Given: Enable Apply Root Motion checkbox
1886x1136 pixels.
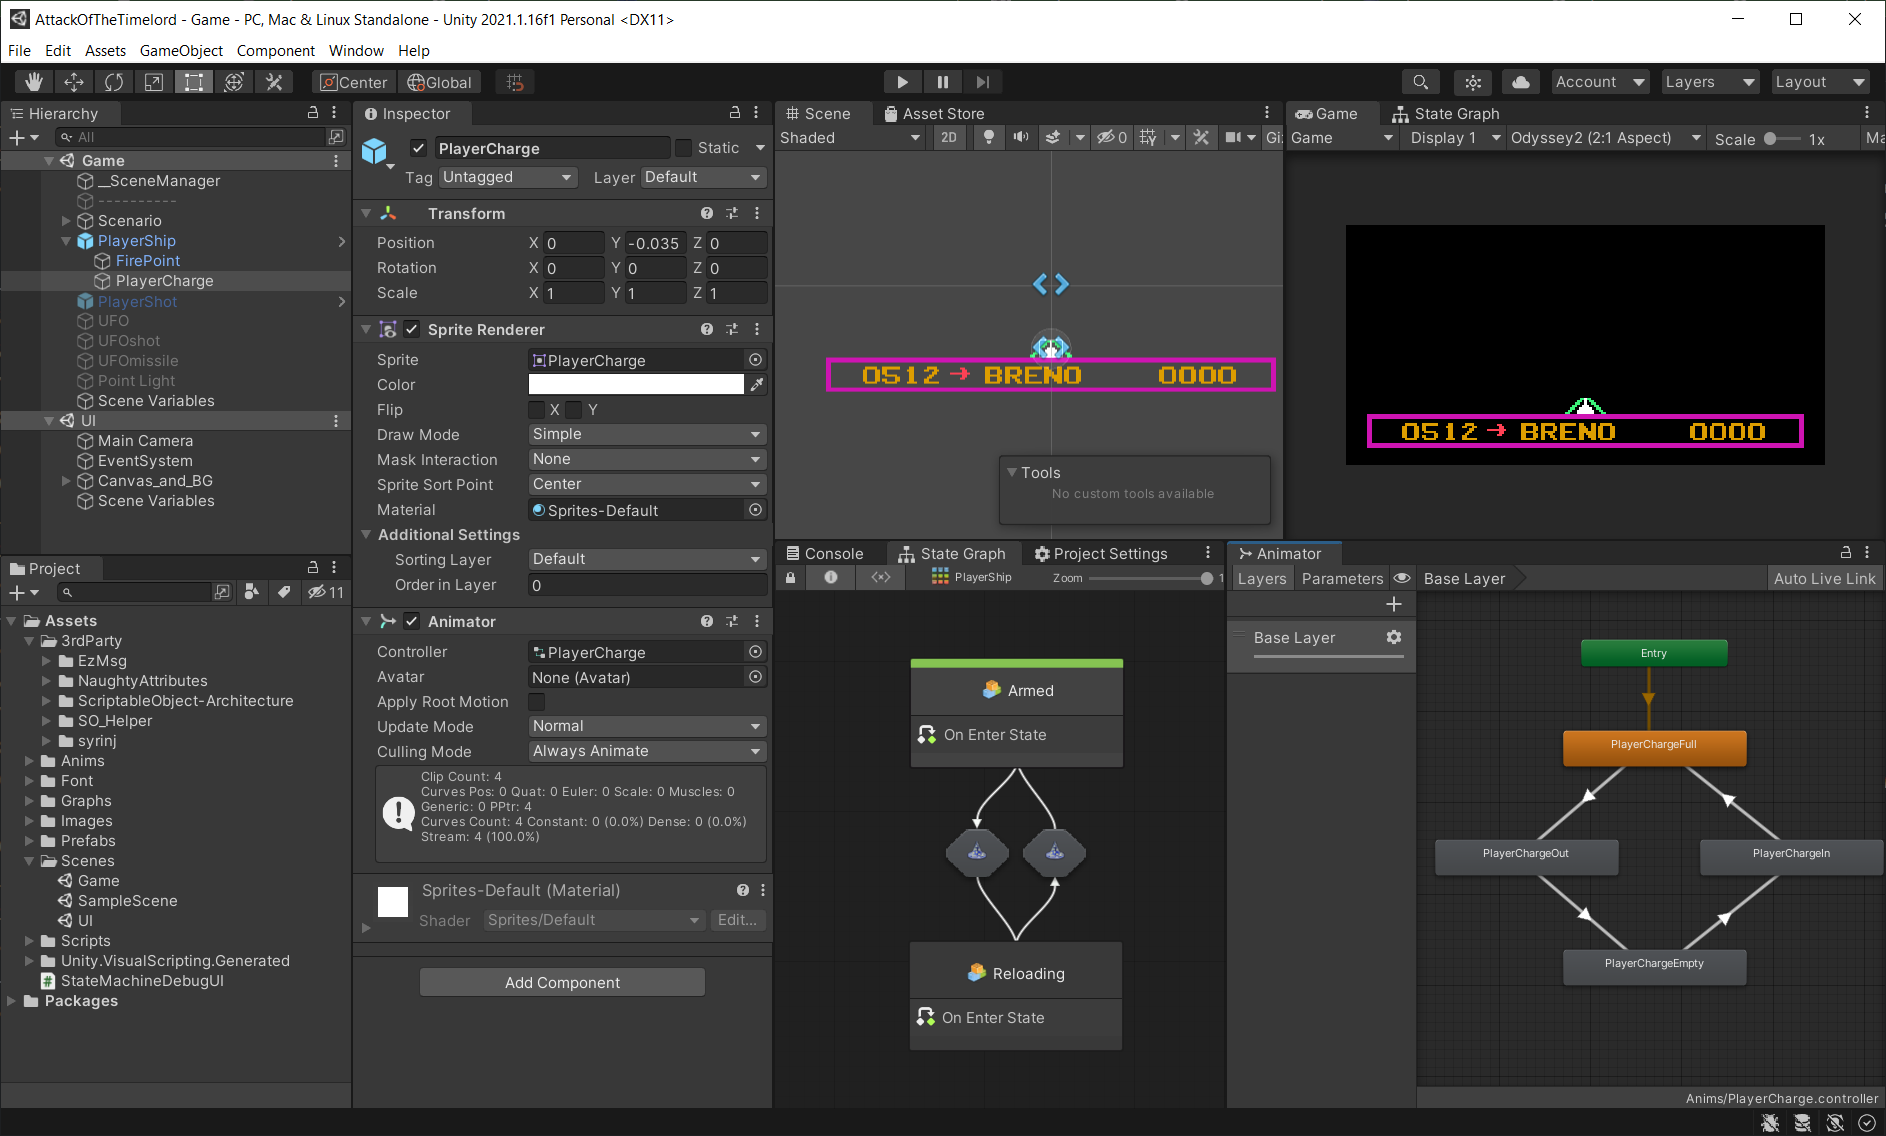Looking at the screenshot, I should click(537, 702).
